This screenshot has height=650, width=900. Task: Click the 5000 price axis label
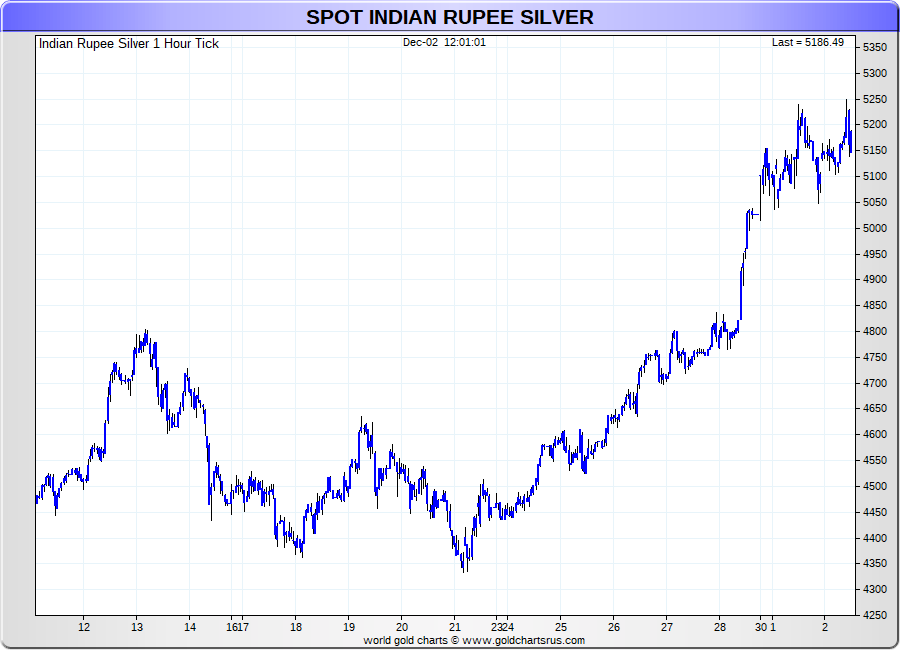(x=875, y=228)
